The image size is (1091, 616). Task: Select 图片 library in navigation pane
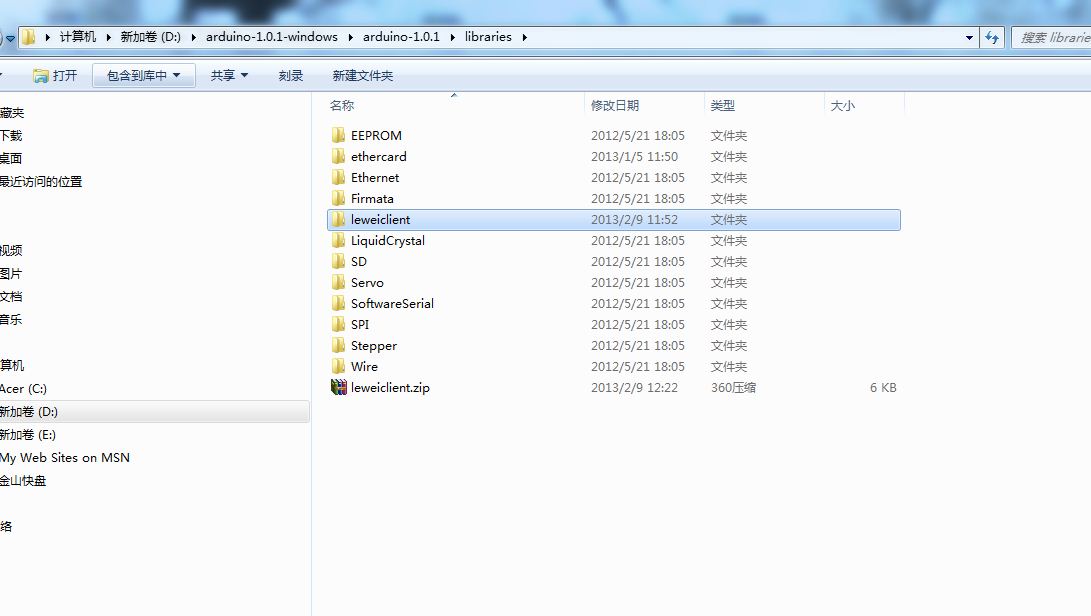coord(11,273)
